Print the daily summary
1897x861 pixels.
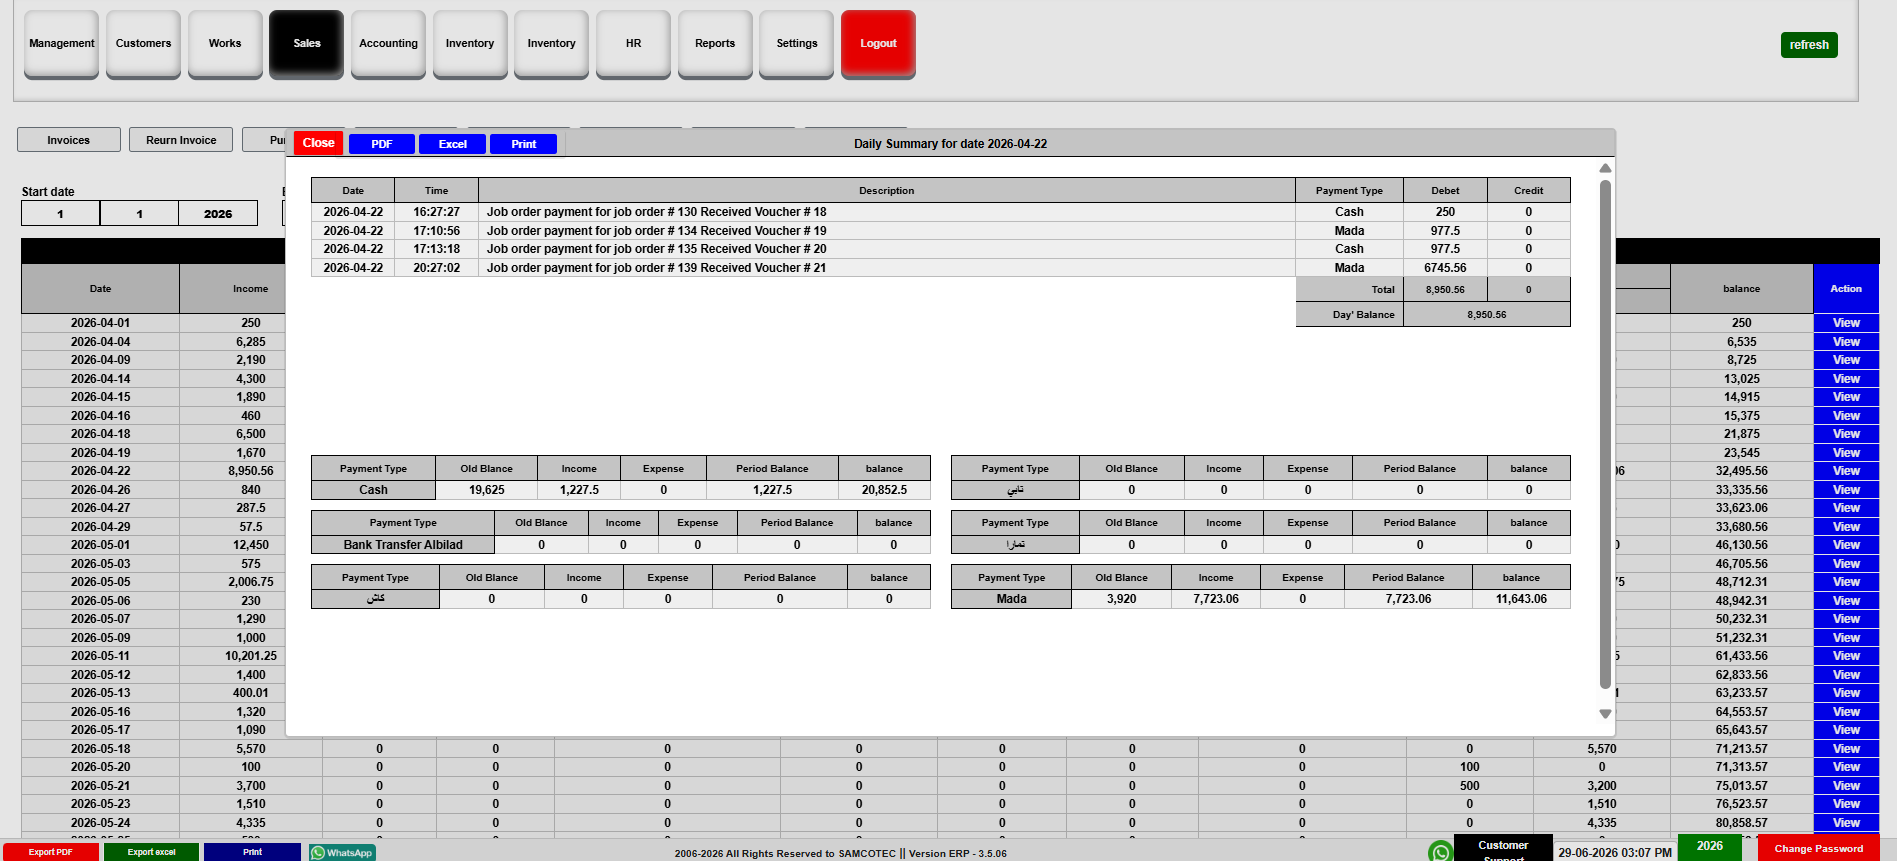pos(524,144)
